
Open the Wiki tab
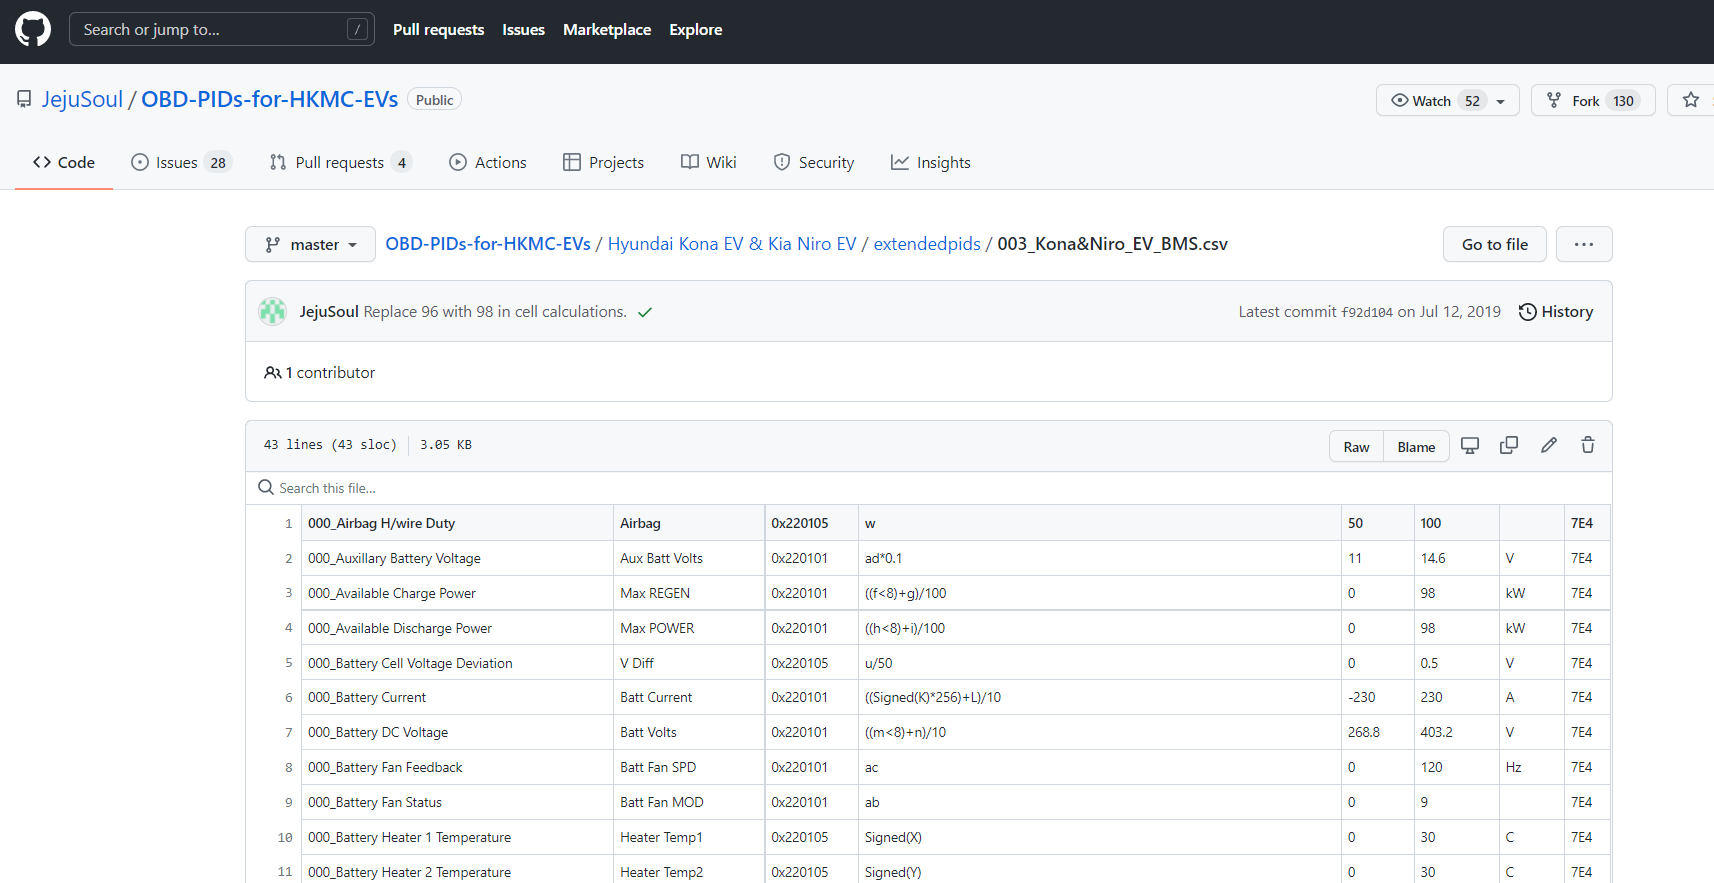pos(709,162)
